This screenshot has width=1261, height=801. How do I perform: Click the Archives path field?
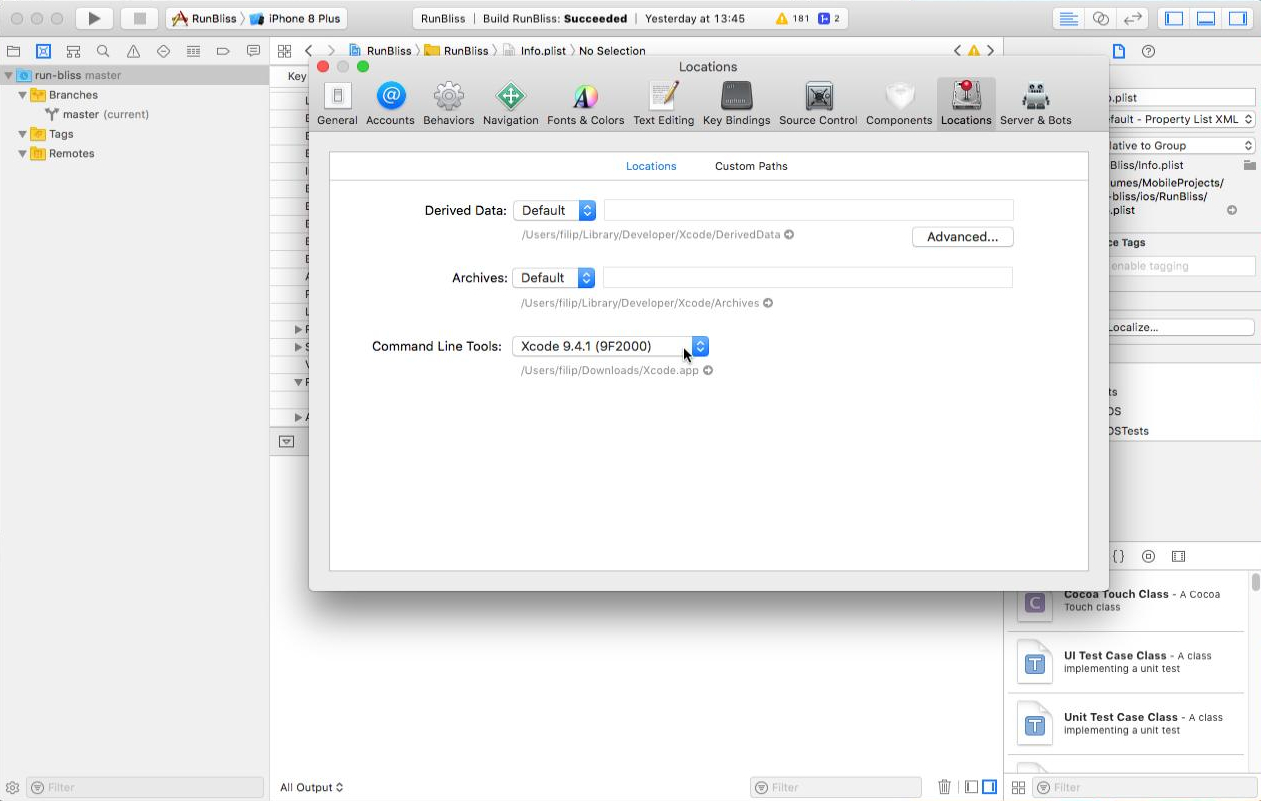(x=808, y=278)
